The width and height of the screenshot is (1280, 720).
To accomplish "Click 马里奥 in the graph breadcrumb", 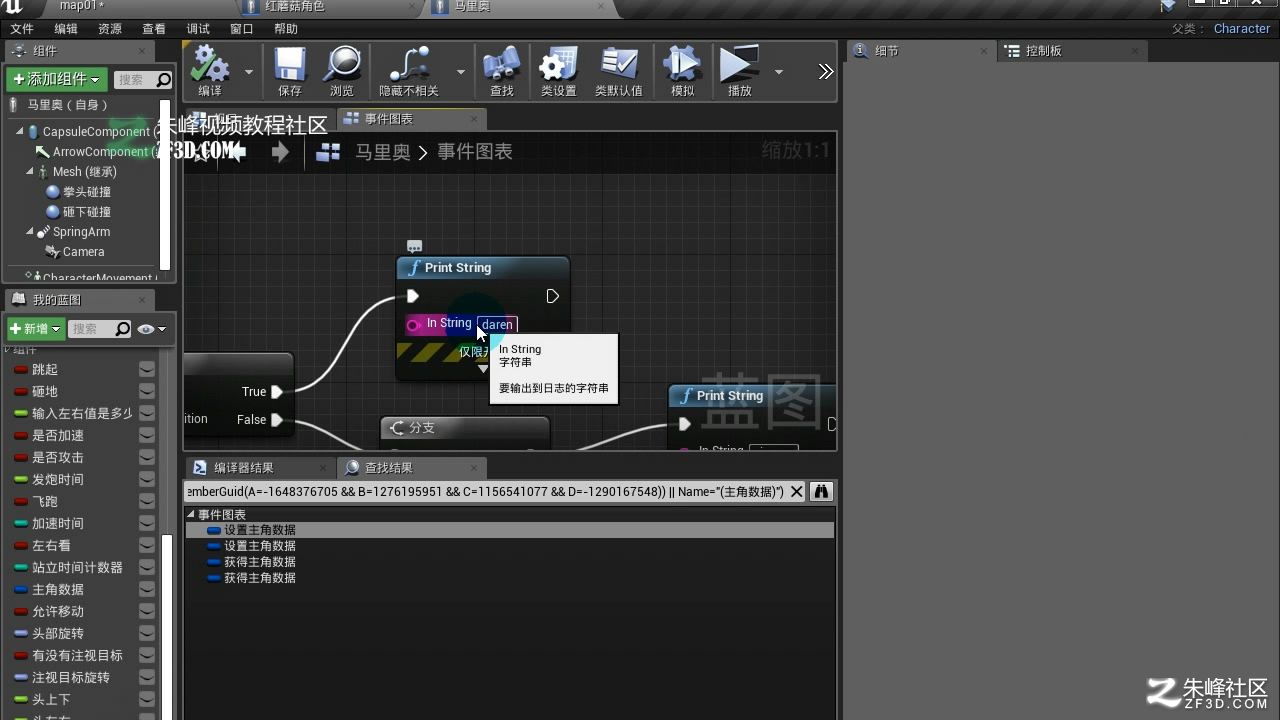I will (x=383, y=152).
